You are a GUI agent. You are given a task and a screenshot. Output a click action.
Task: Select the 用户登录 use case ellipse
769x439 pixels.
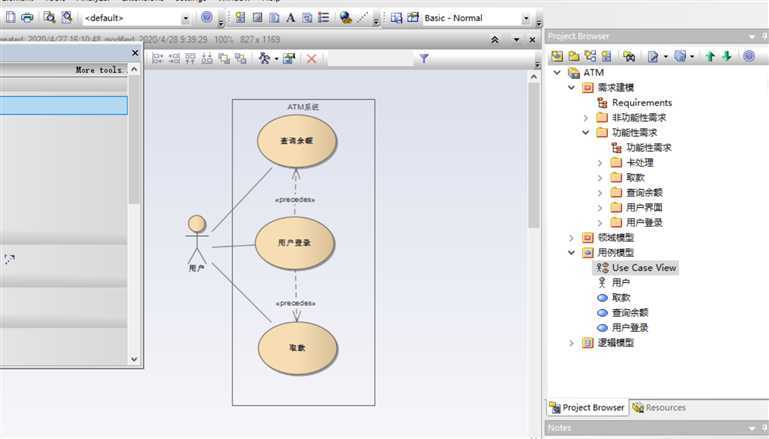point(295,243)
